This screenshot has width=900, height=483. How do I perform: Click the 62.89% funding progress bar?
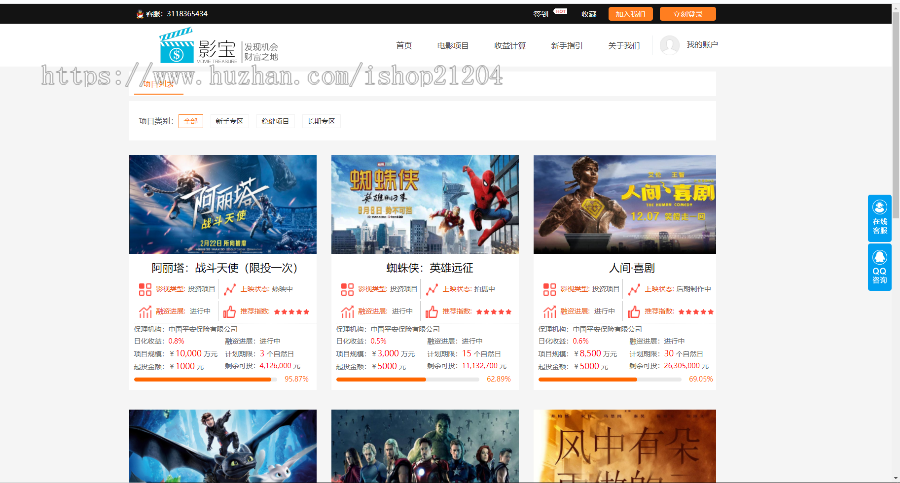point(408,380)
